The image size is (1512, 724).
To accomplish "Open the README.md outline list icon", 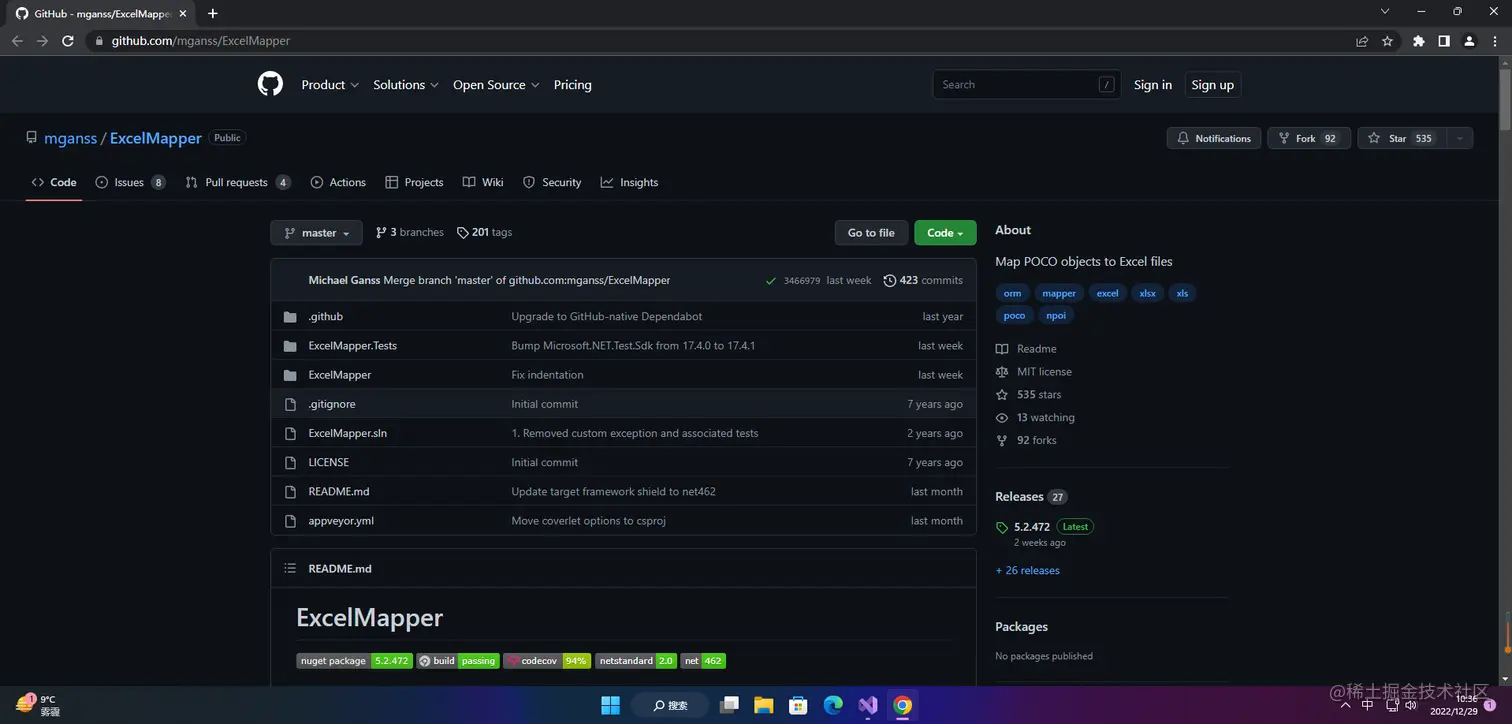I will pyautogui.click(x=290, y=568).
